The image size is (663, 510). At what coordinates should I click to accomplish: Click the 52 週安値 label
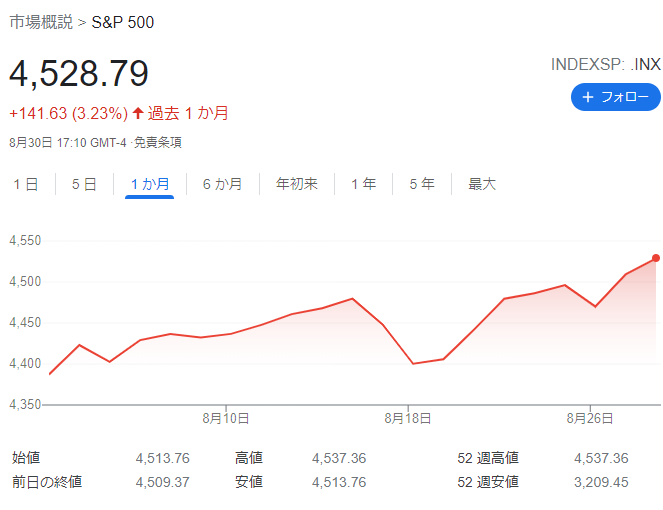(488, 482)
